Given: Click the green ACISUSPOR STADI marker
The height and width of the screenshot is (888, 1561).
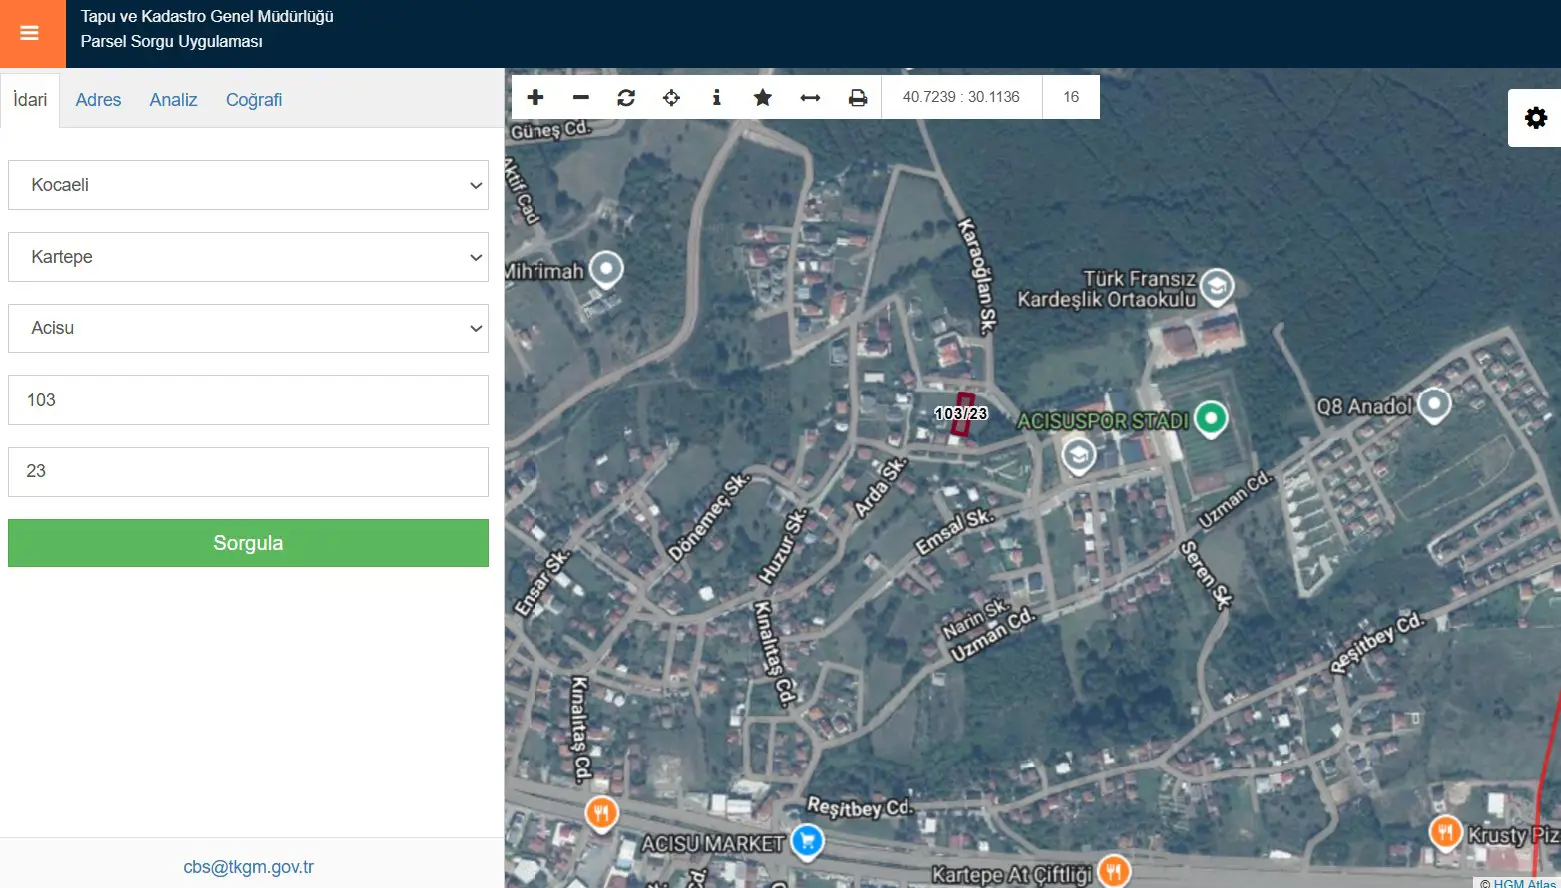Looking at the screenshot, I should tap(1211, 419).
